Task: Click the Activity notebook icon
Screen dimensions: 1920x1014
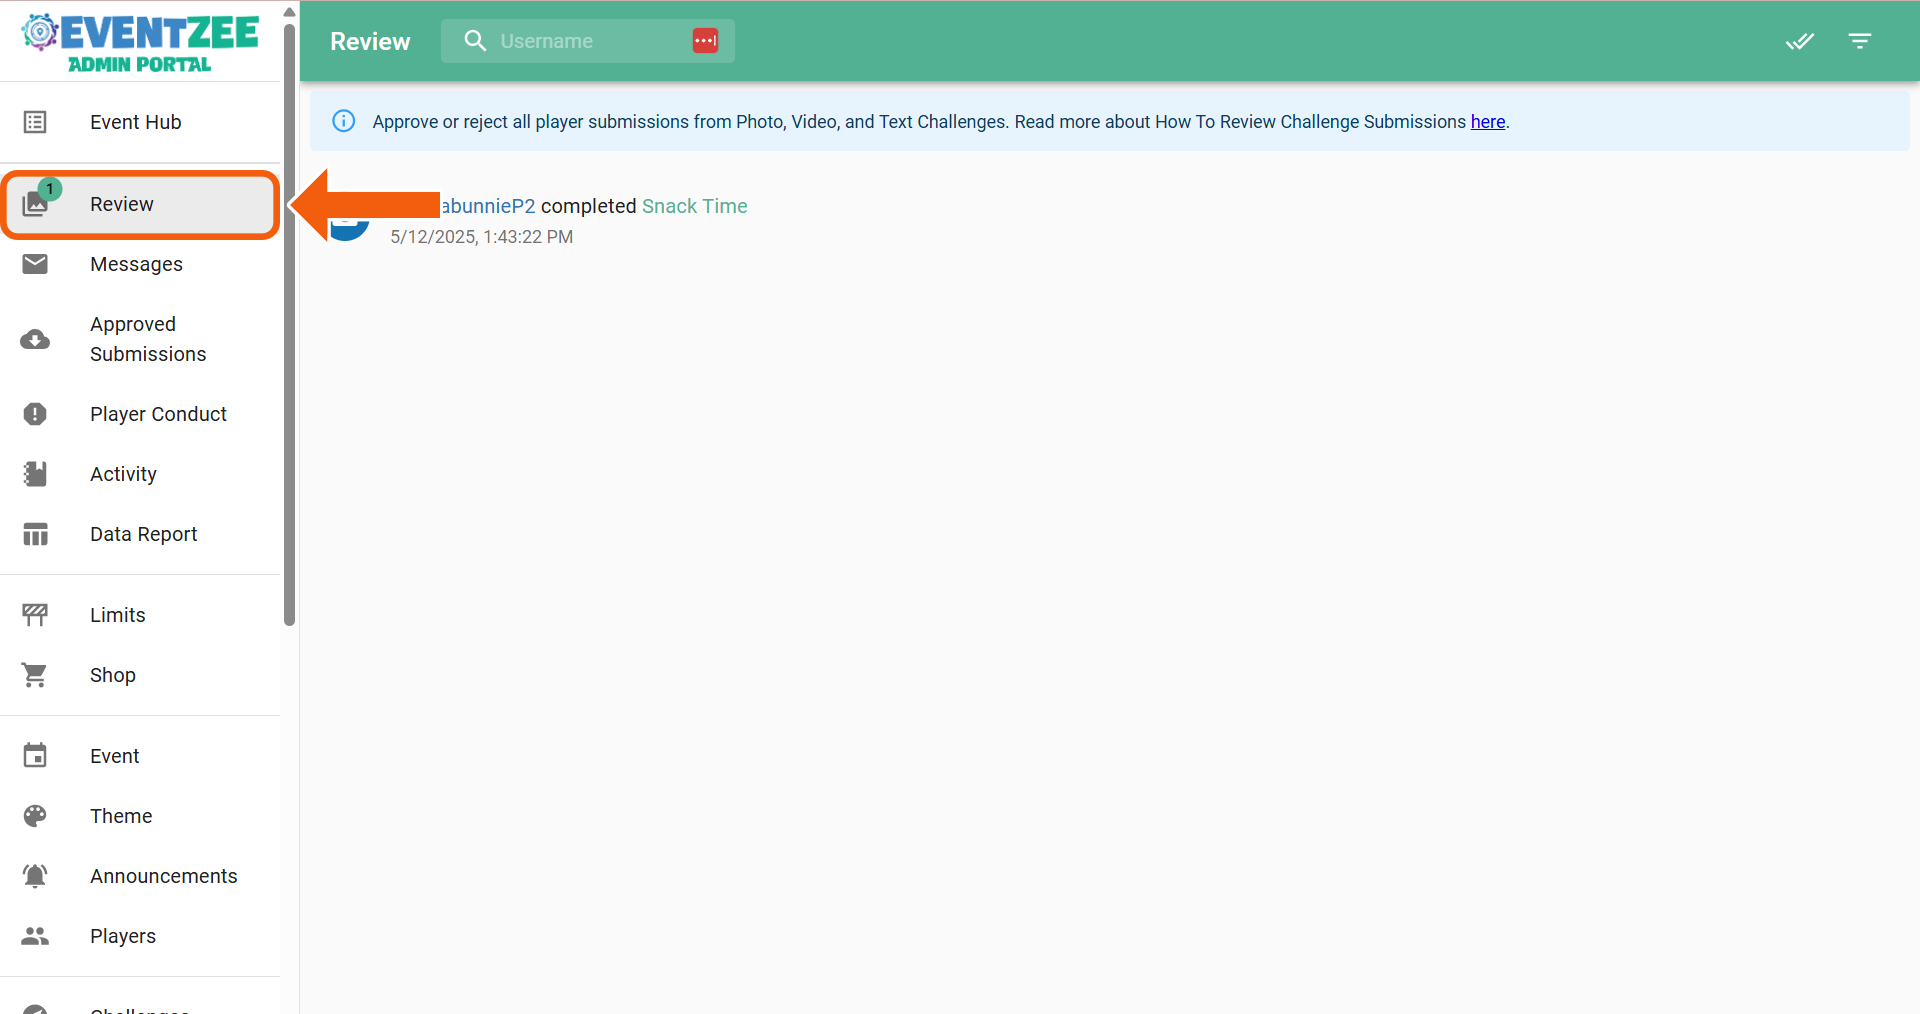Action: (x=35, y=474)
